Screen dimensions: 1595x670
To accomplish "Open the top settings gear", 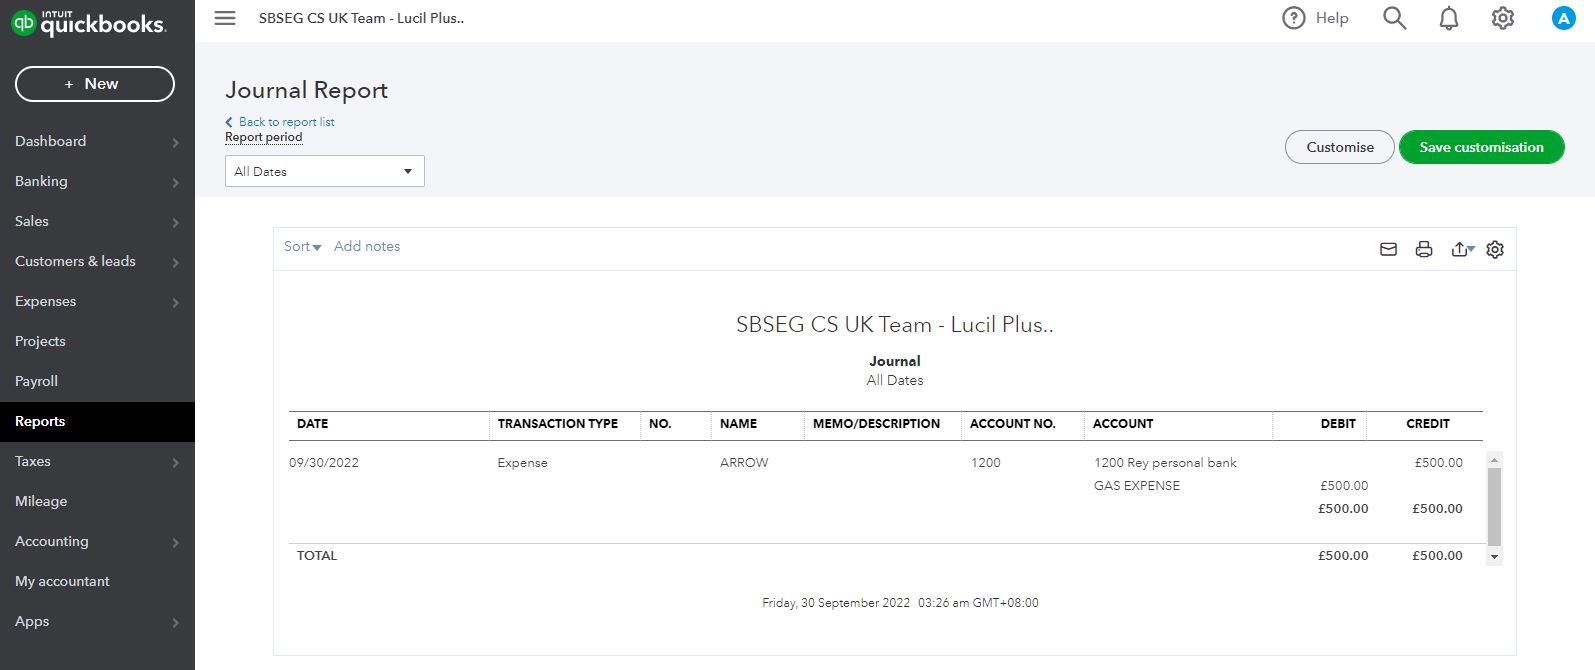I will [x=1502, y=18].
